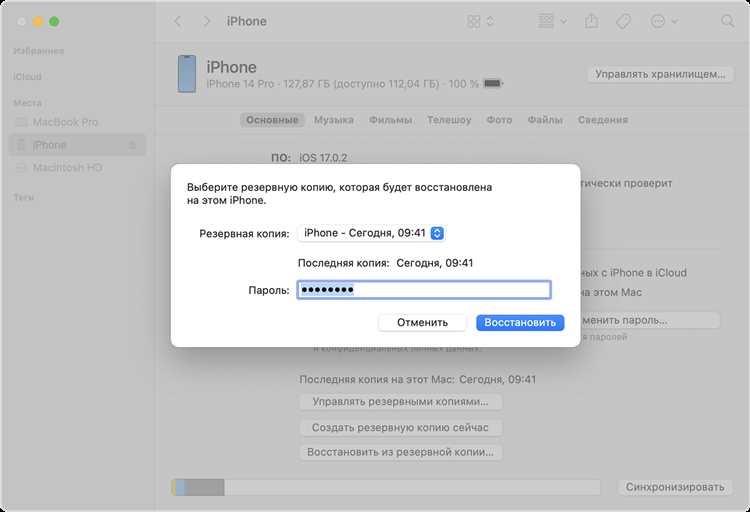Open the Сведения tab
The height and width of the screenshot is (512, 750).
(x=602, y=120)
